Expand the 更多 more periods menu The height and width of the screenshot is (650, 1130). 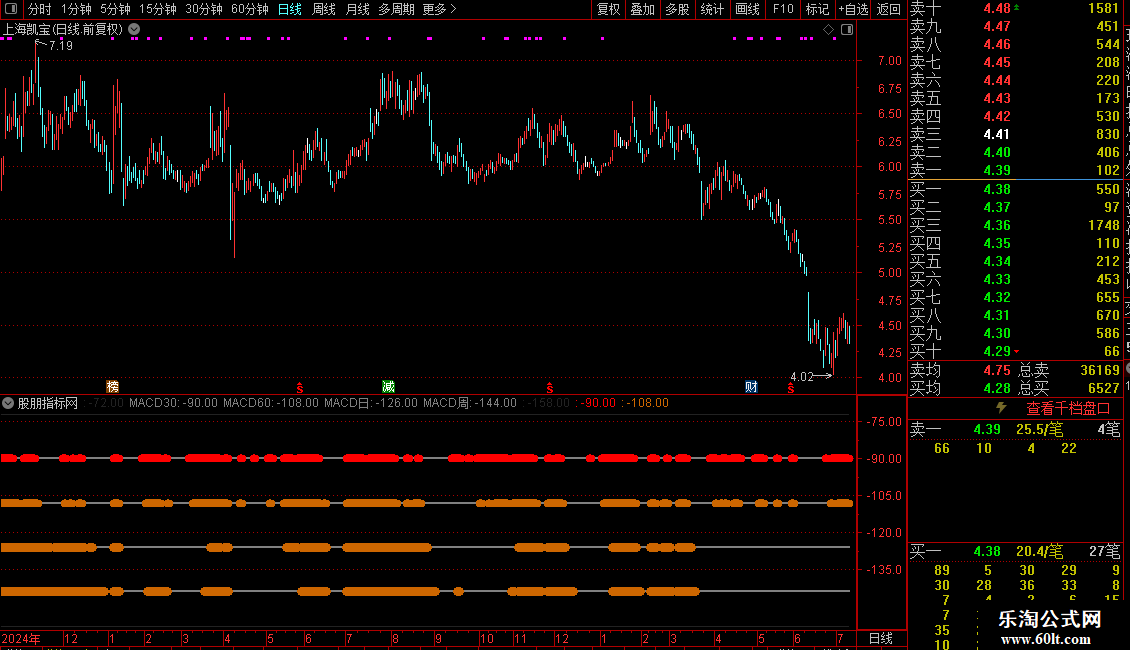point(440,9)
